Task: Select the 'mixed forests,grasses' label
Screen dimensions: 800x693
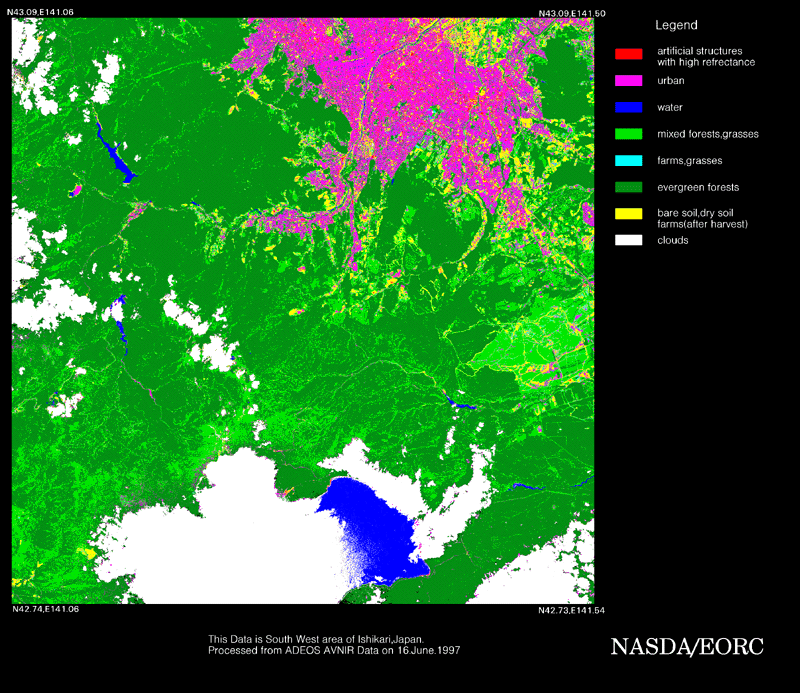Action: click(708, 134)
